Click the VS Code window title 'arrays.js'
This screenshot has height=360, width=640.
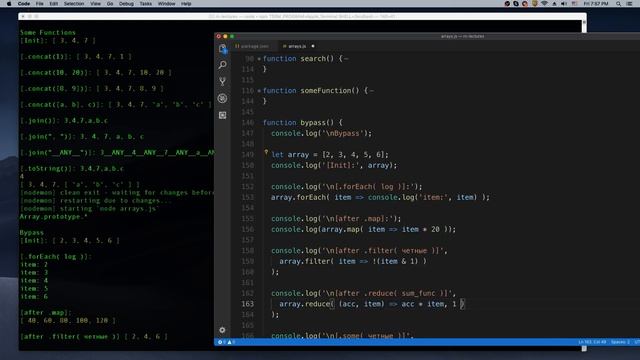click(462, 36)
